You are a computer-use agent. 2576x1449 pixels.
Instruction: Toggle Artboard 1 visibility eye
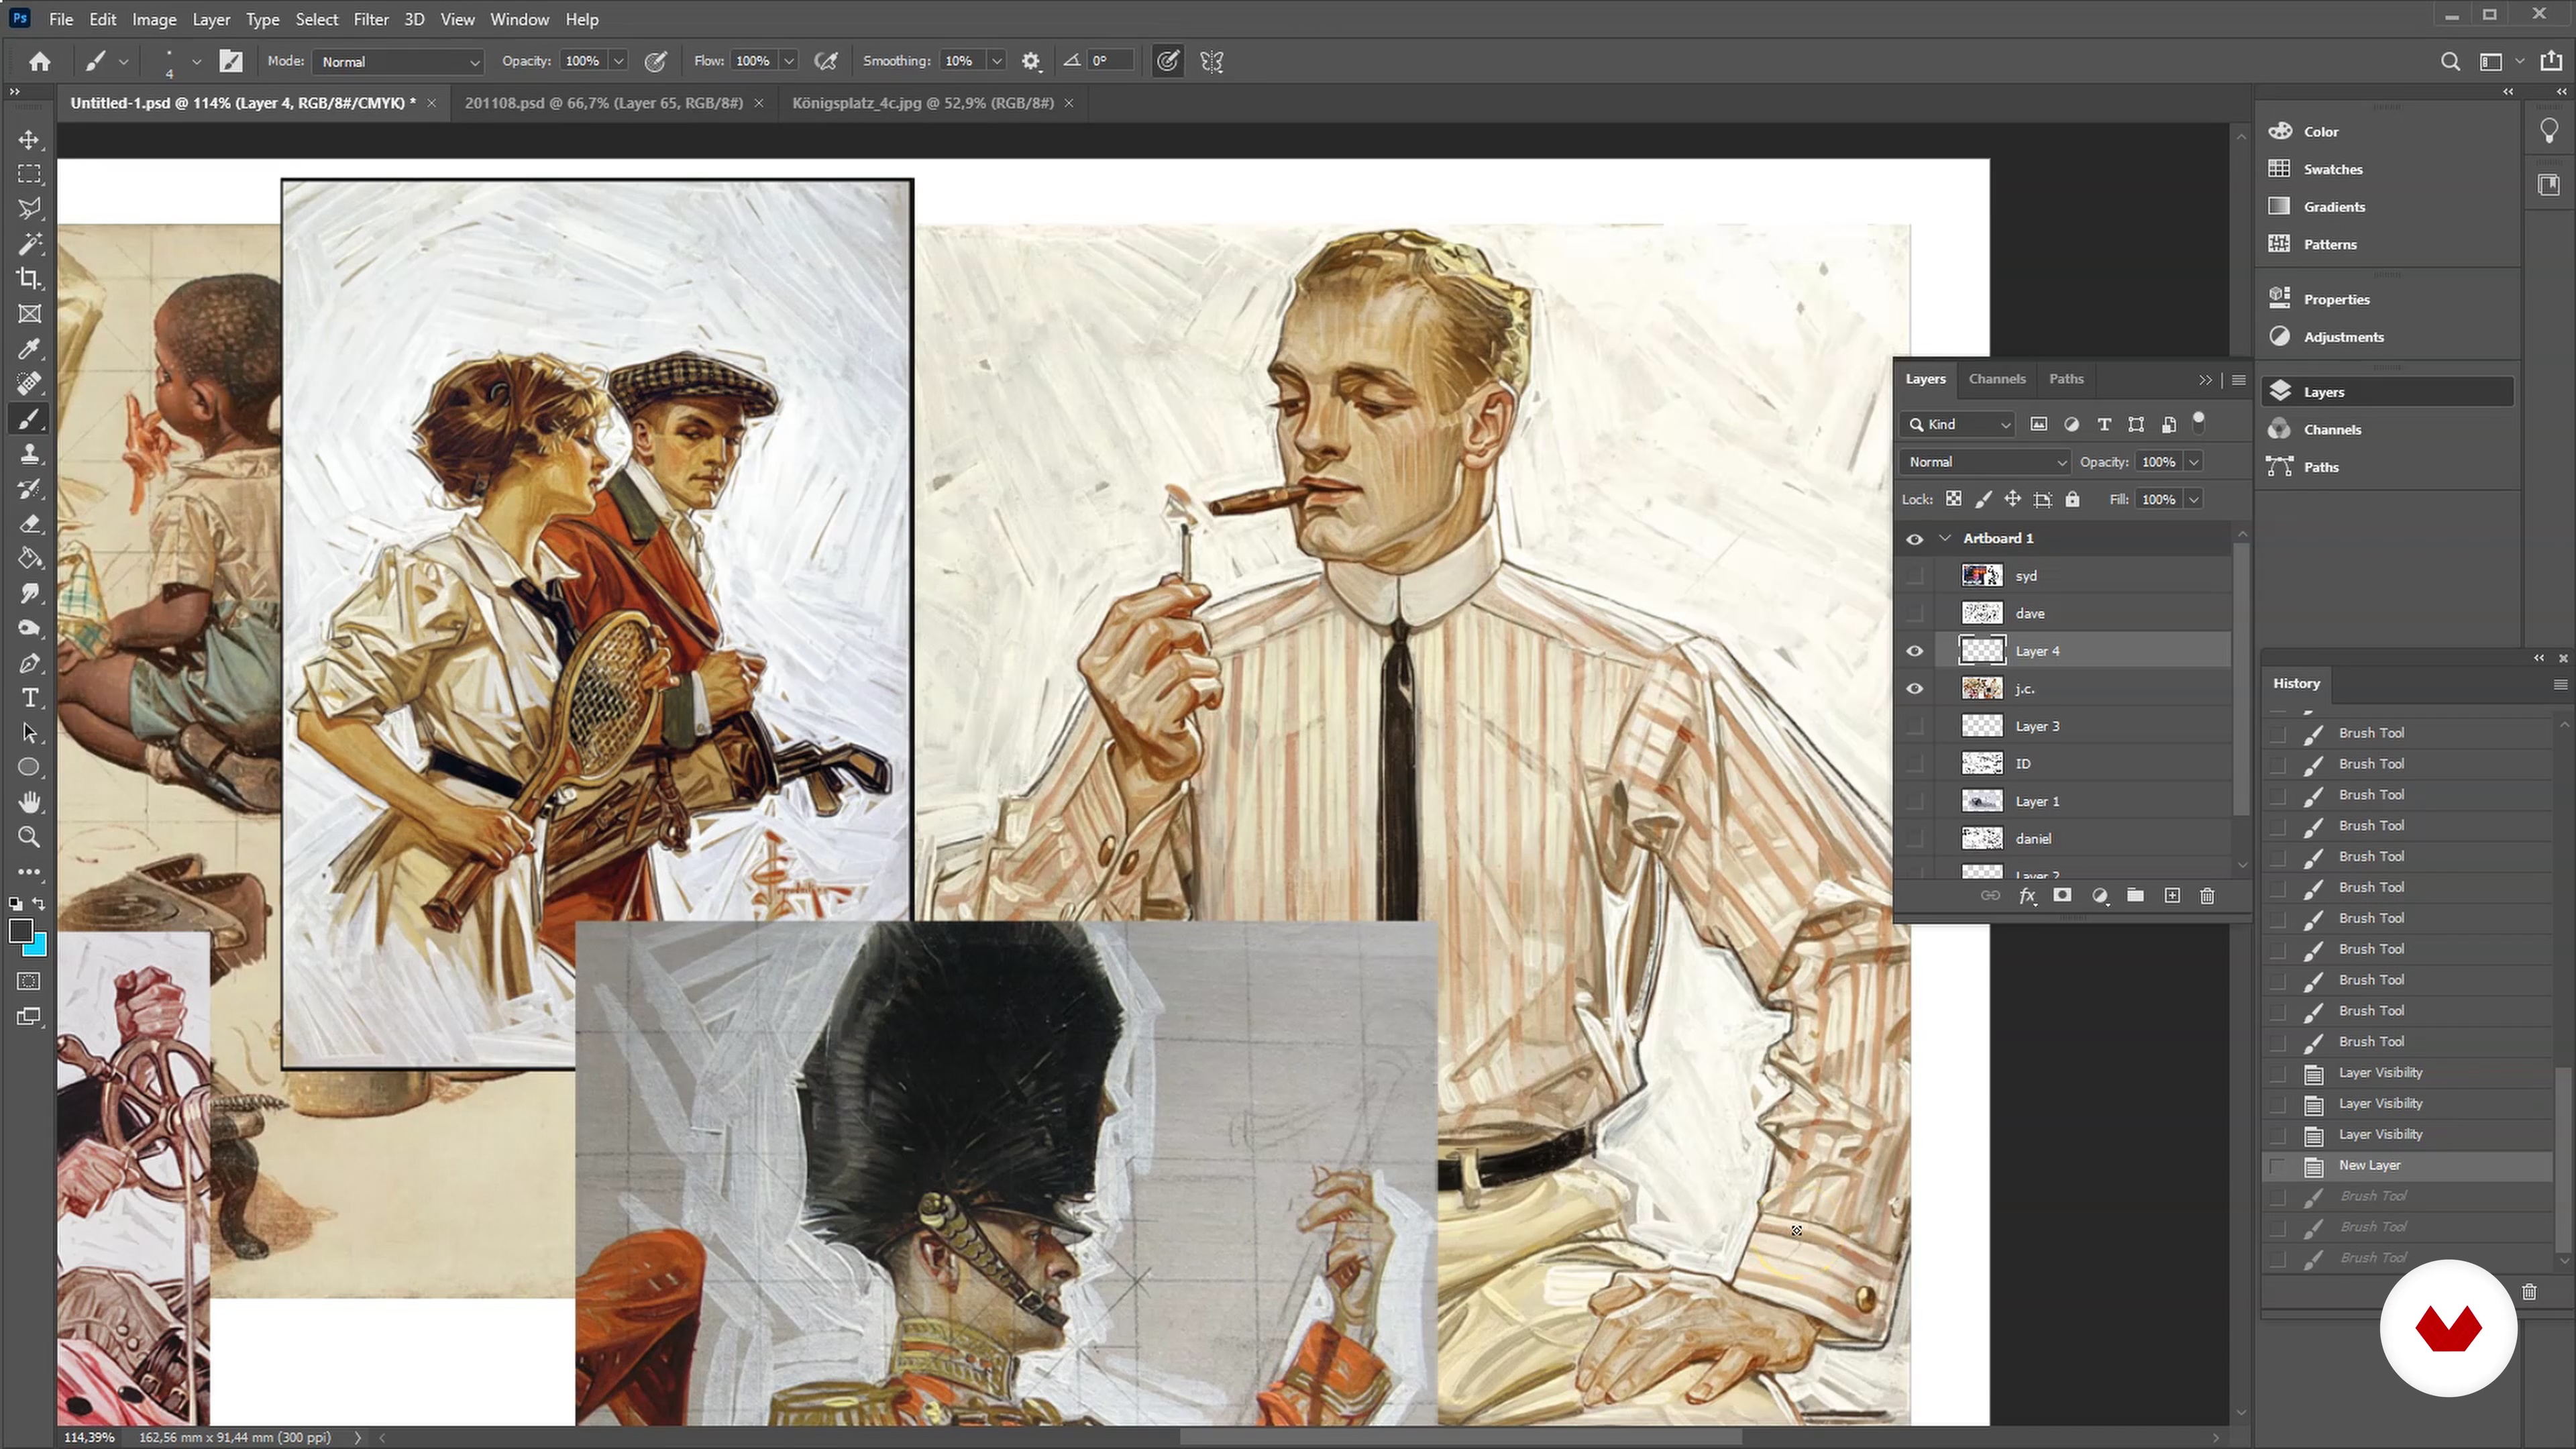(x=1914, y=539)
